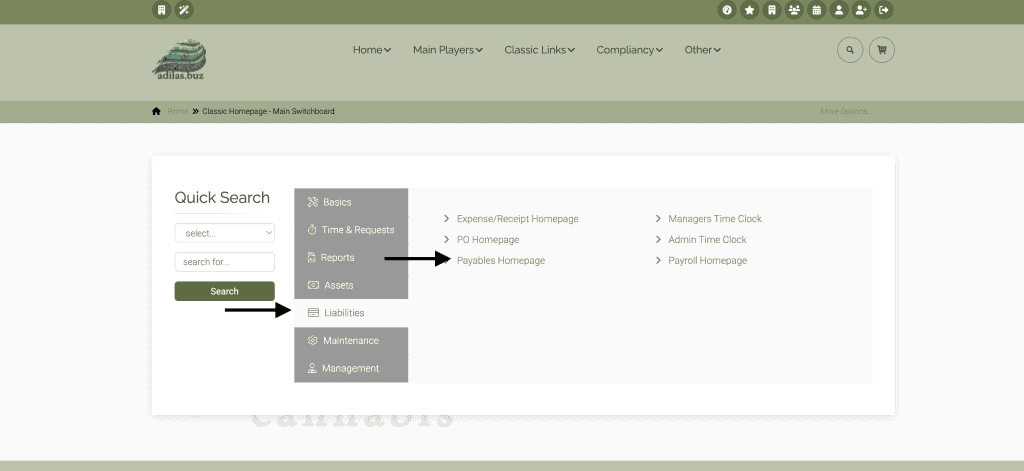Click the calendar icon in top bar

(816, 10)
